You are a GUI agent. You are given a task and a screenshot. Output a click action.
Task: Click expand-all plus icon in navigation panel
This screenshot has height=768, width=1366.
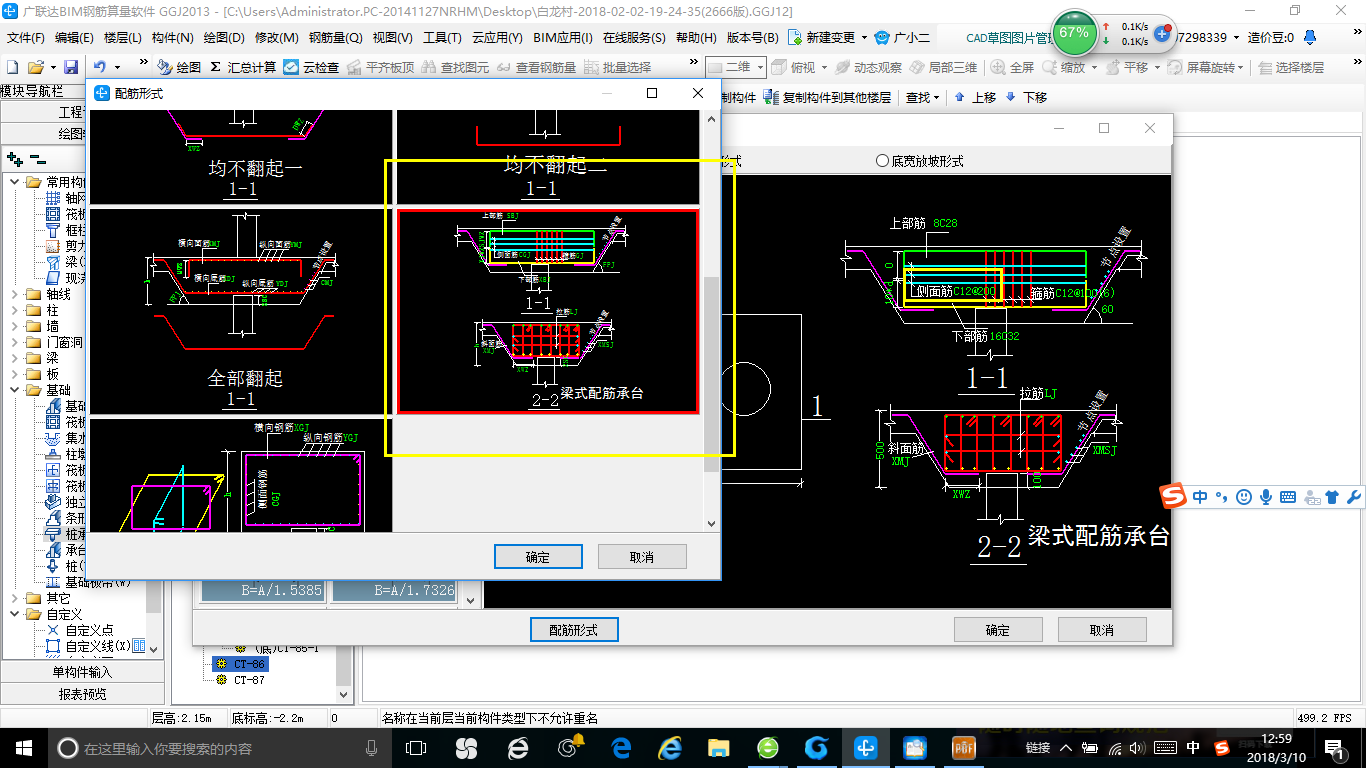(x=14, y=158)
